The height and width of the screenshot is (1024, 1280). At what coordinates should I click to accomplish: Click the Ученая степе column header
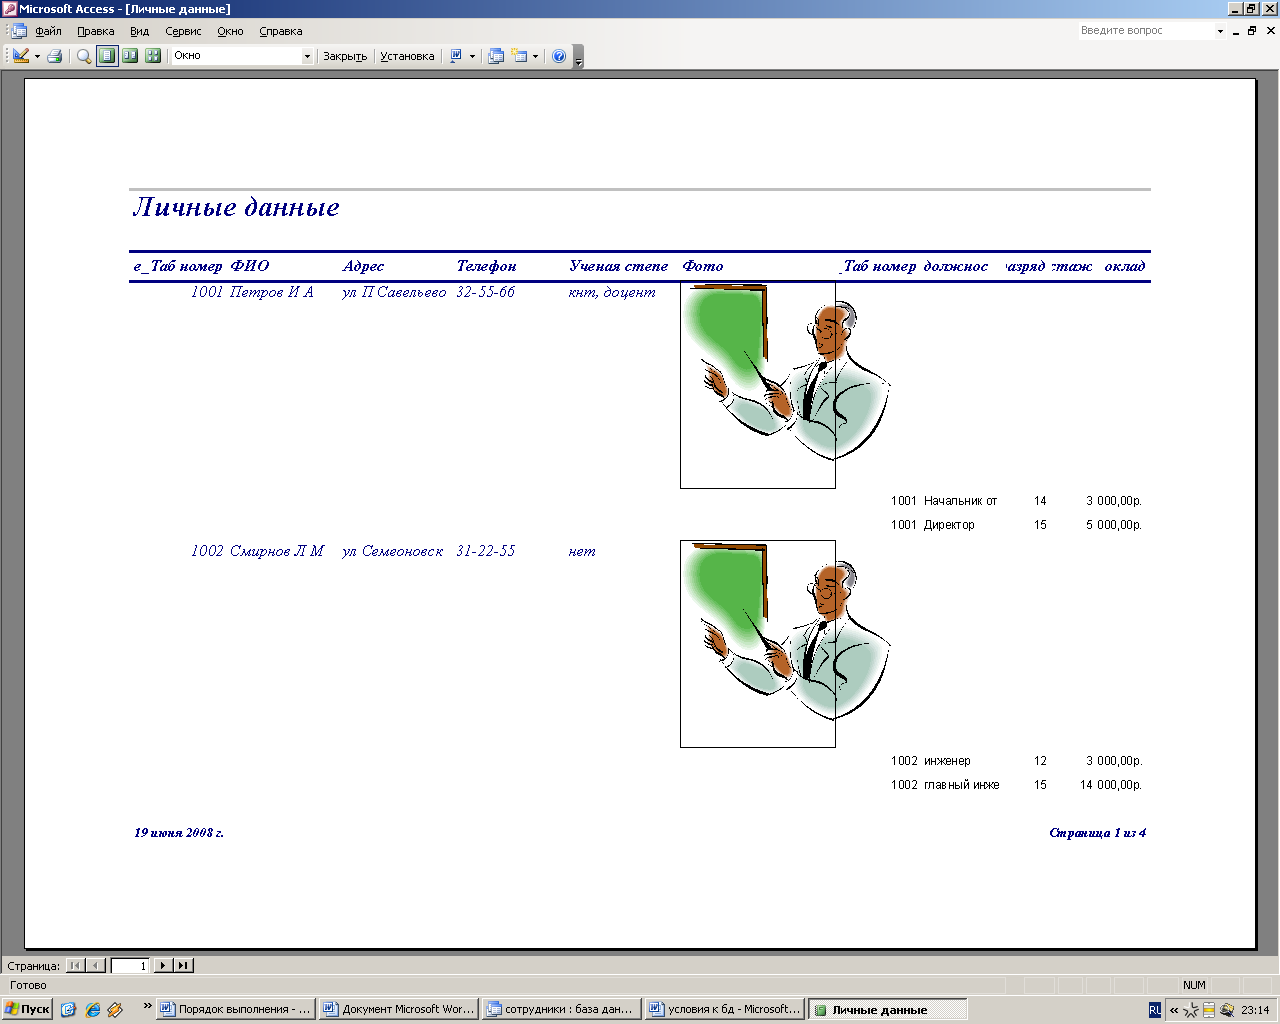(619, 266)
